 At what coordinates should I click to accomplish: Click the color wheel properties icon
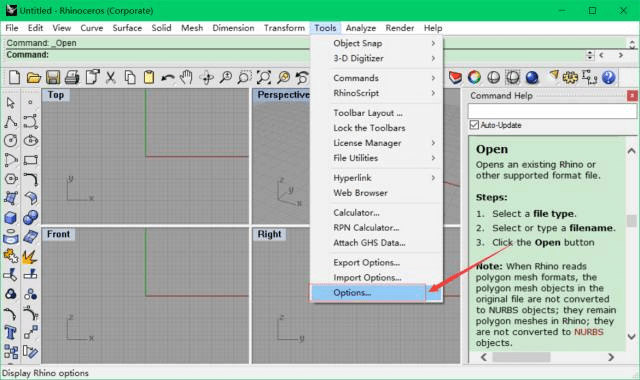point(474,77)
